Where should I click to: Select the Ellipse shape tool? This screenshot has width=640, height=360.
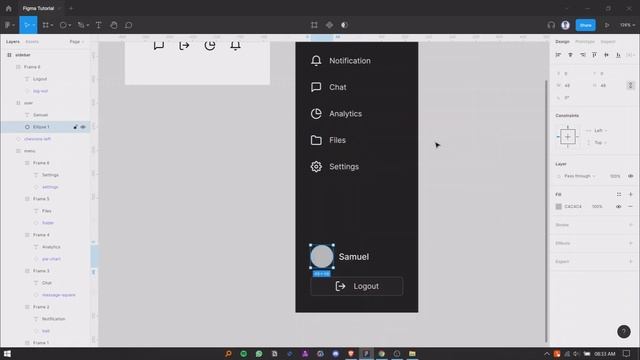63,25
